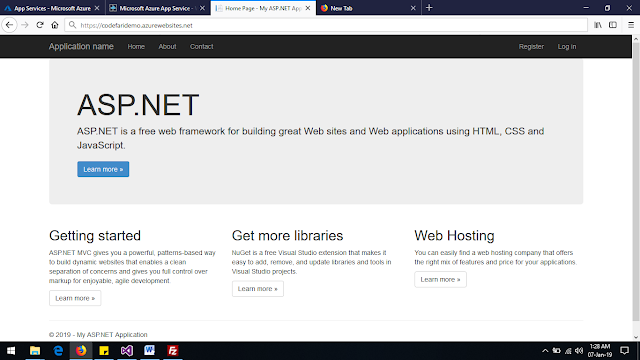Click the volume speaker tray icon
This screenshot has height=360, width=640.
pos(579,351)
